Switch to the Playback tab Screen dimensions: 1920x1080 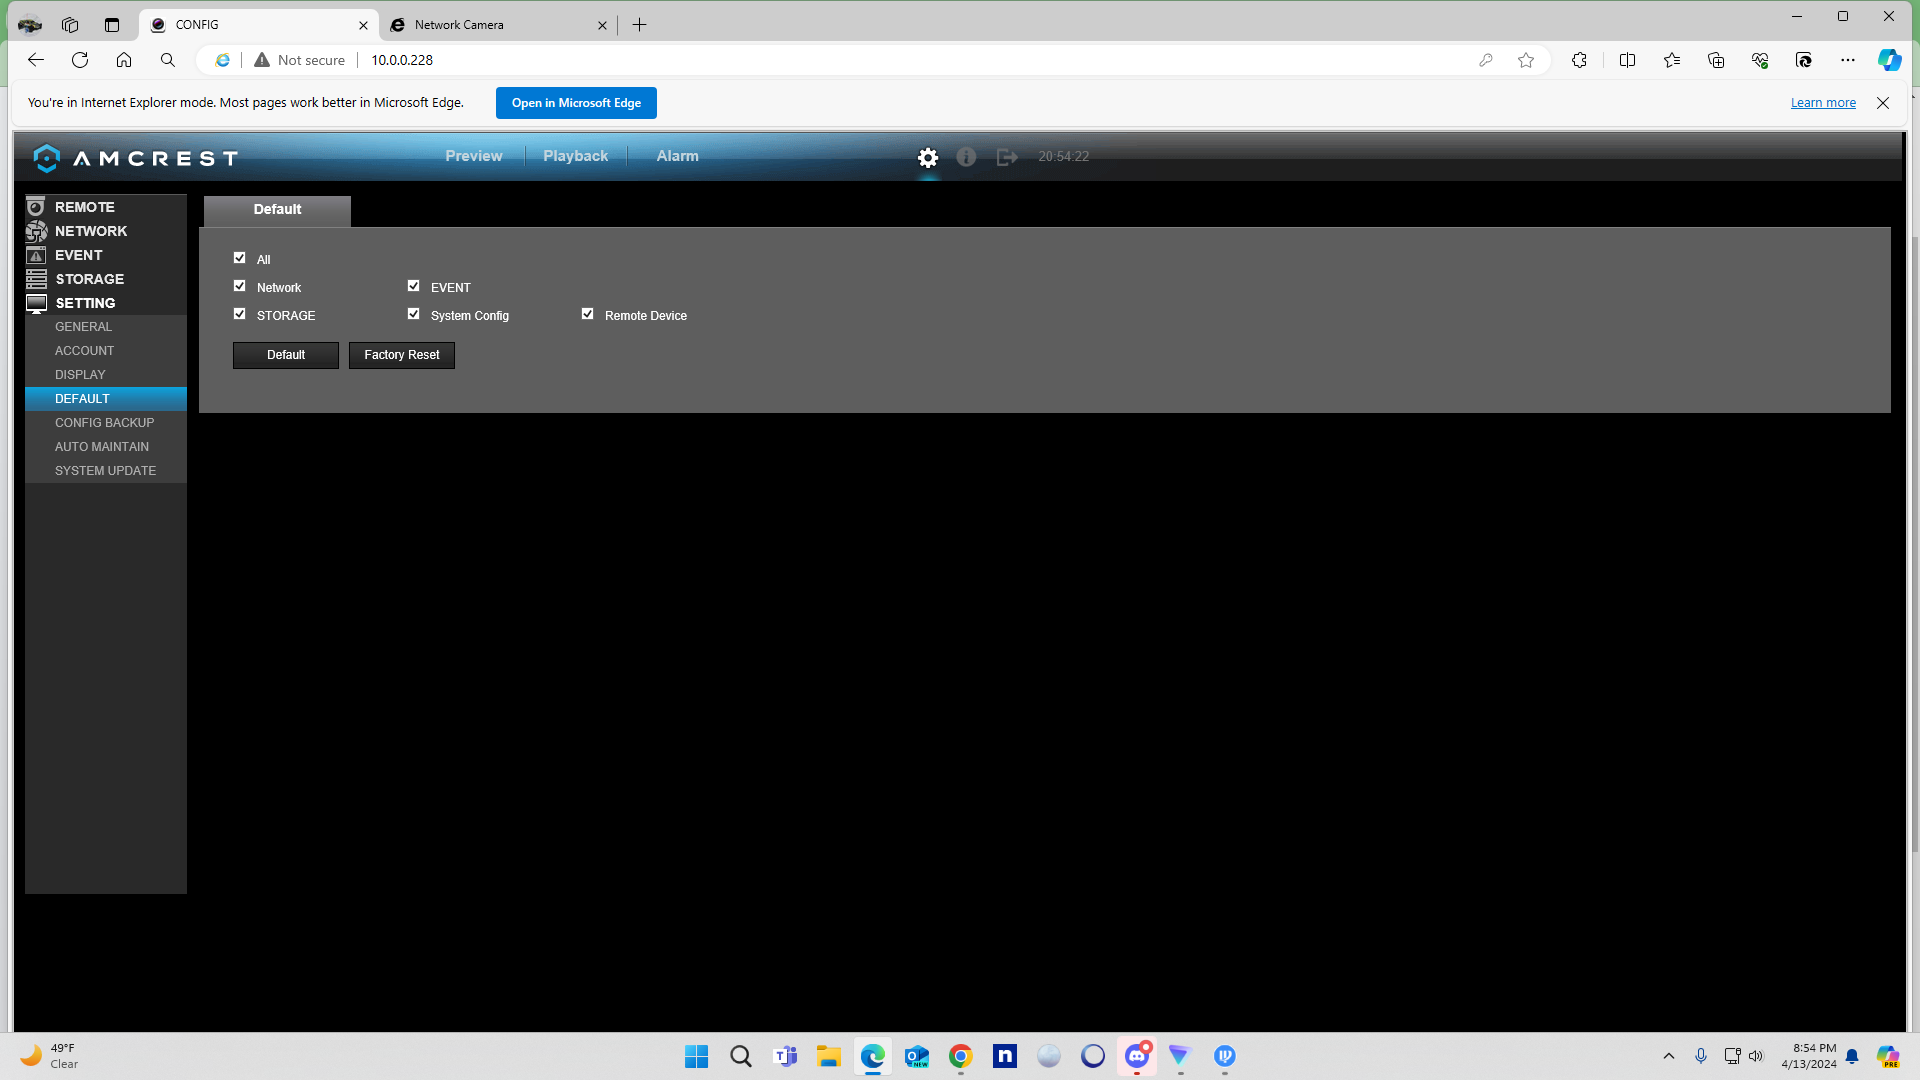(x=576, y=156)
